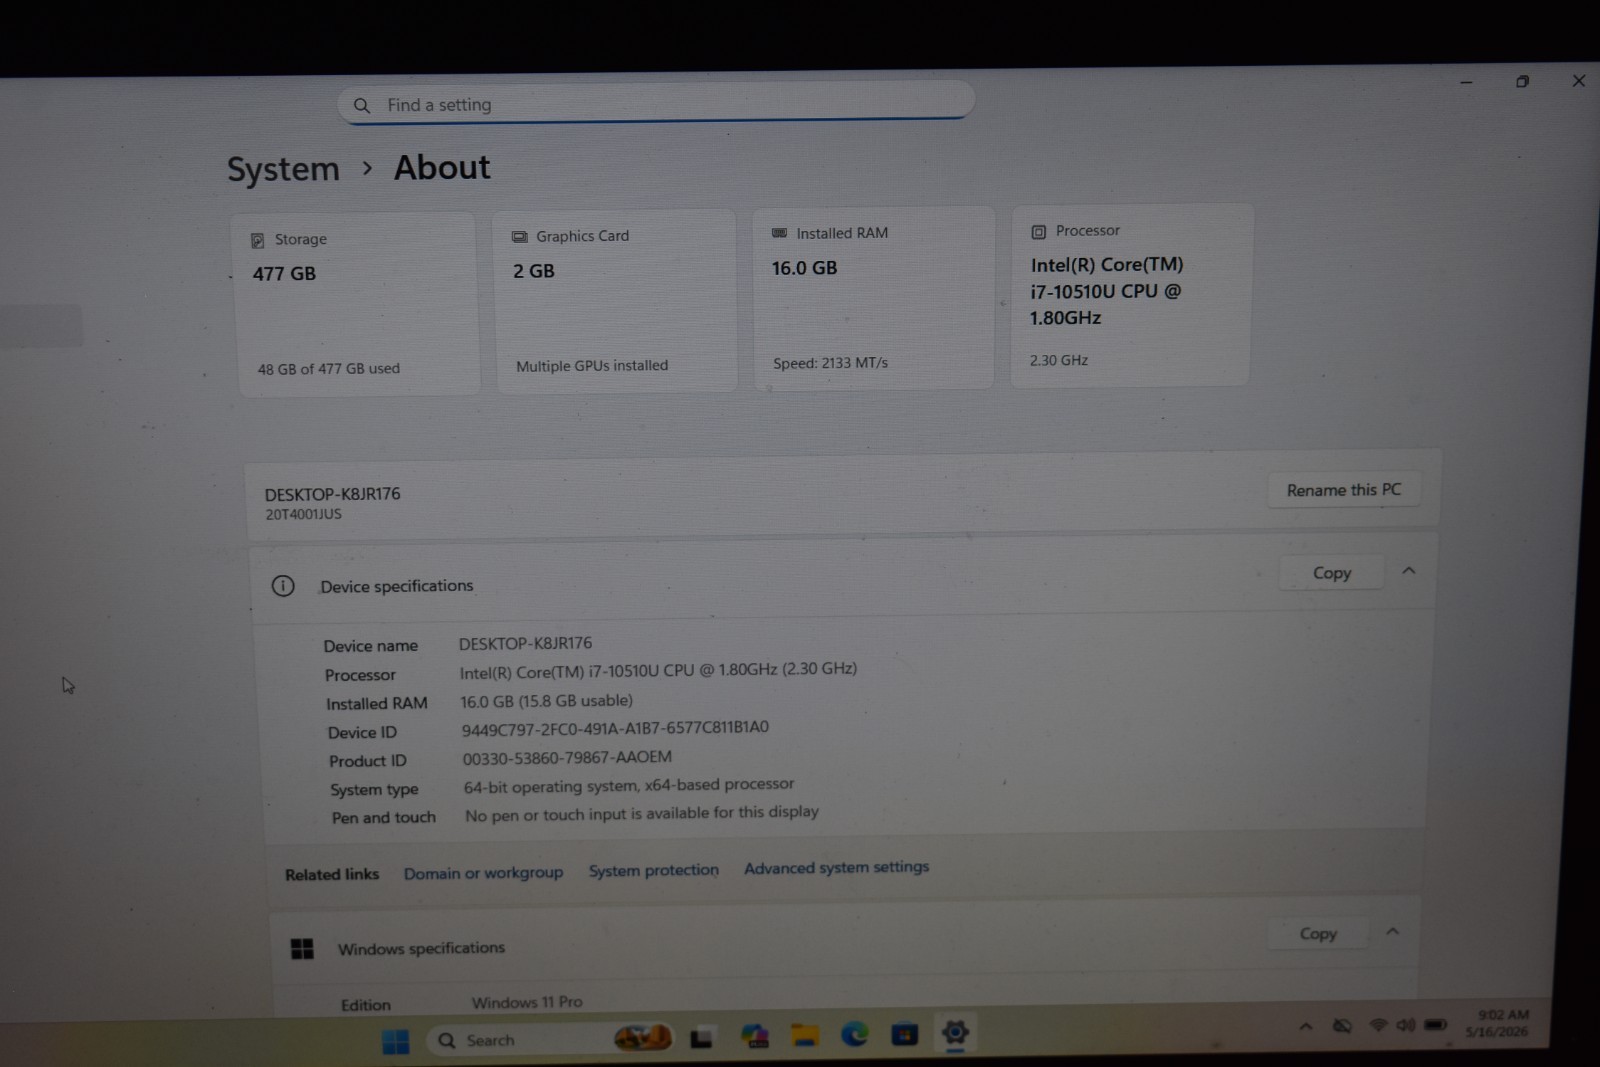Copy the Windows specifications

1317,933
